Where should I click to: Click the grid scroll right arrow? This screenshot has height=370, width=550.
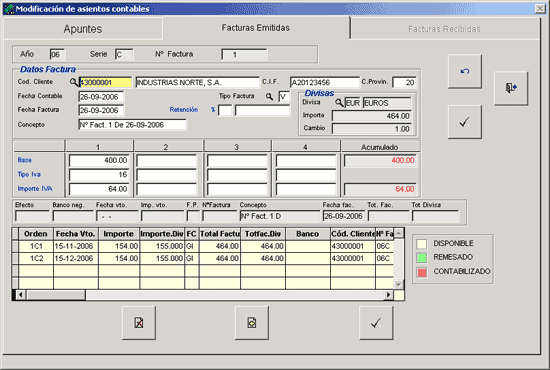tap(388, 295)
